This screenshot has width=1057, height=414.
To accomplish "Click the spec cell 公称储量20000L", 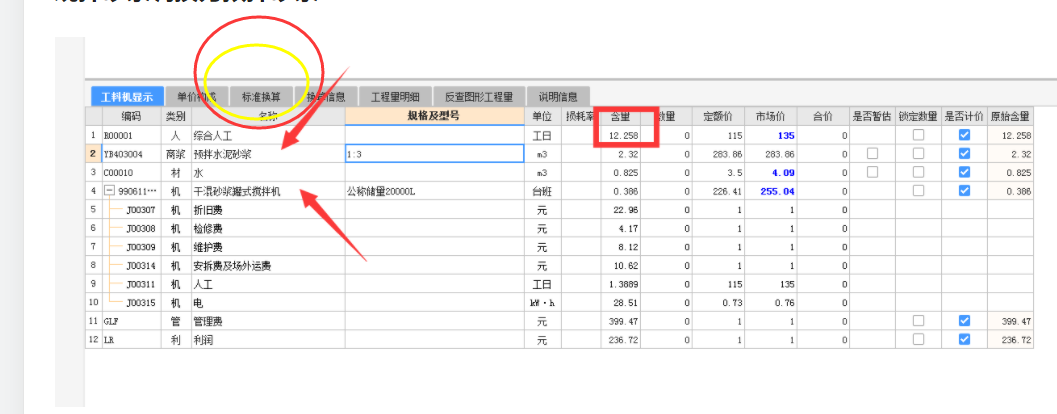I will (435, 191).
